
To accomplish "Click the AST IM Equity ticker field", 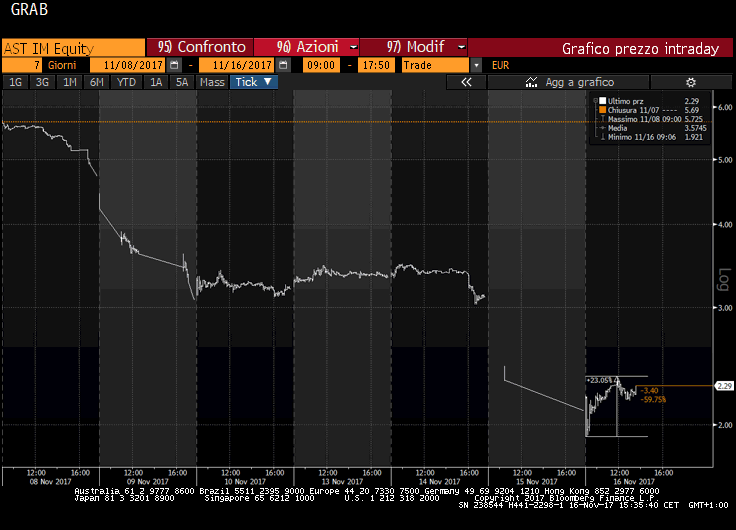I will 73,48.
